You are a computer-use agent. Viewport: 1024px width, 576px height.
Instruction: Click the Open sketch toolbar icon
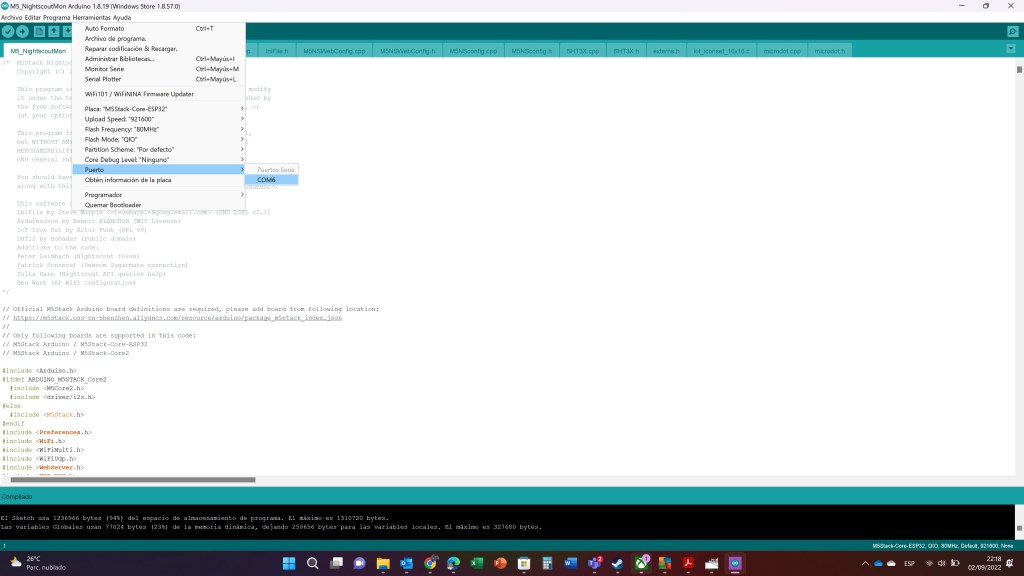[x=54, y=32]
